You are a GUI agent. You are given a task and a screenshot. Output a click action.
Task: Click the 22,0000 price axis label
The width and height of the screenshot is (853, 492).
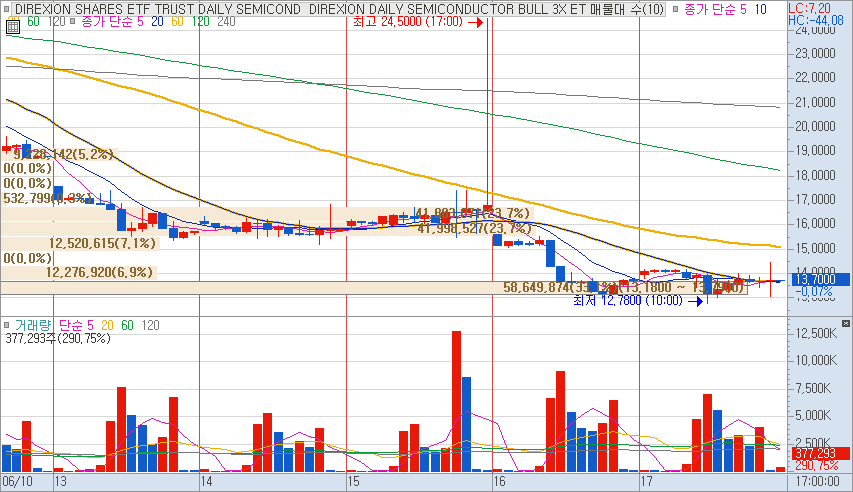click(815, 77)
